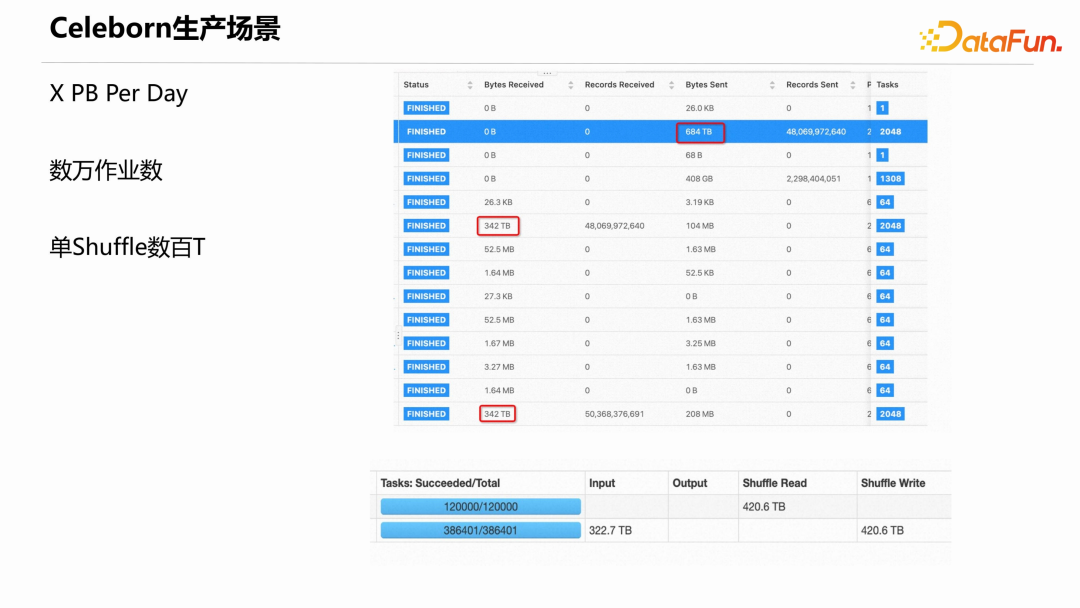Screen dimensions: 1080x608
Task: Click the 120000/120000 progress bar
Action: (480, 507)
